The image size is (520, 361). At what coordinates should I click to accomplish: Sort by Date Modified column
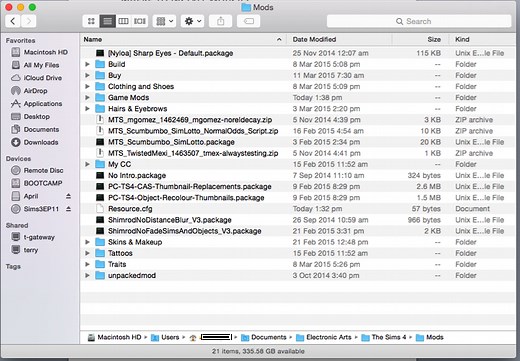click(x=340, y=39)
